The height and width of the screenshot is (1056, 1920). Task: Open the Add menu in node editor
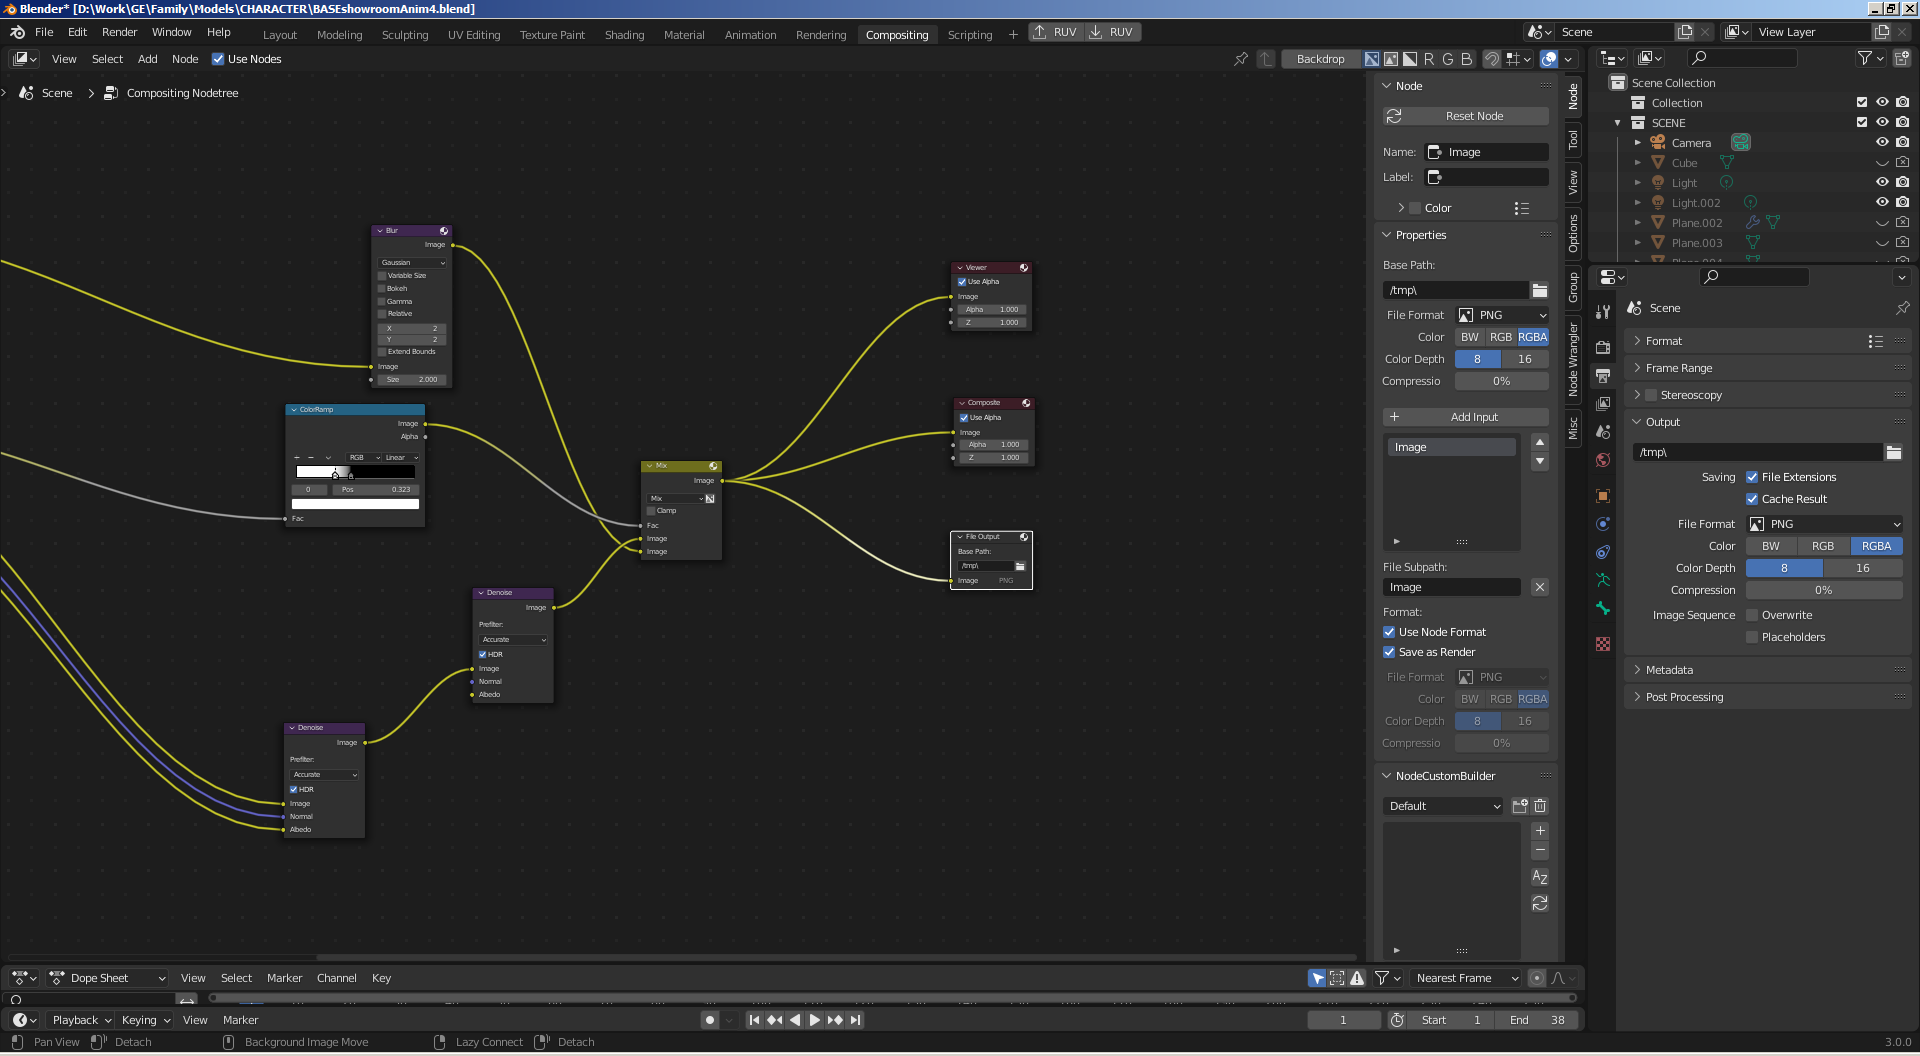click(x=147, y=59)
